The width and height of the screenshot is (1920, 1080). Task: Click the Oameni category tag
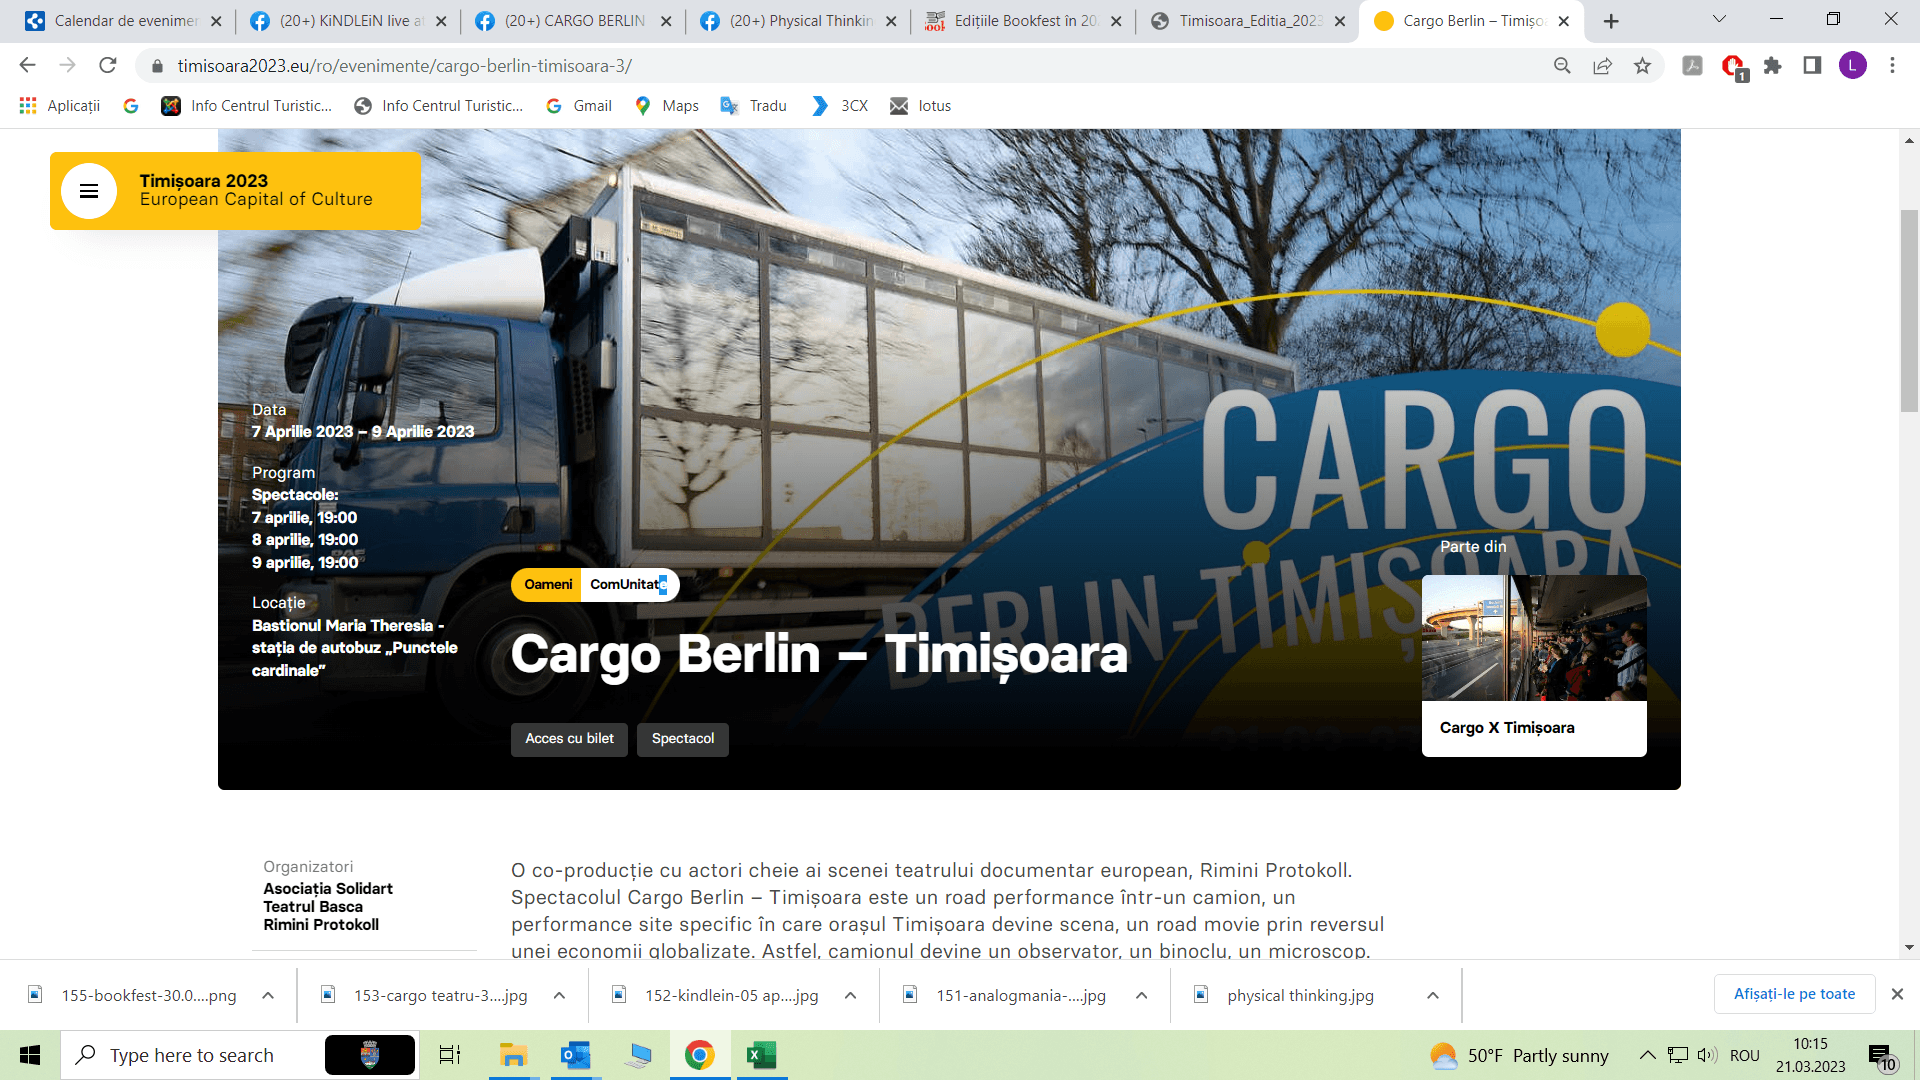548,585
